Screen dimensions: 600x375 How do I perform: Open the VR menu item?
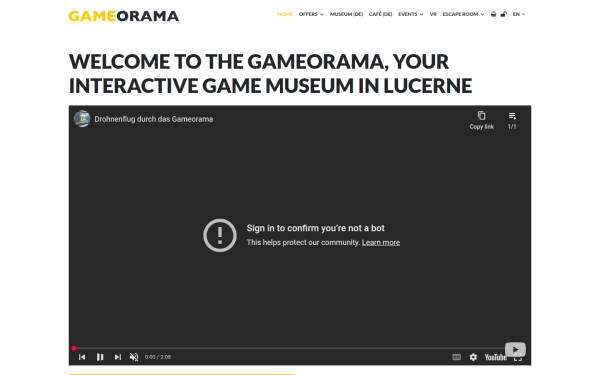[x=433, y=14]
